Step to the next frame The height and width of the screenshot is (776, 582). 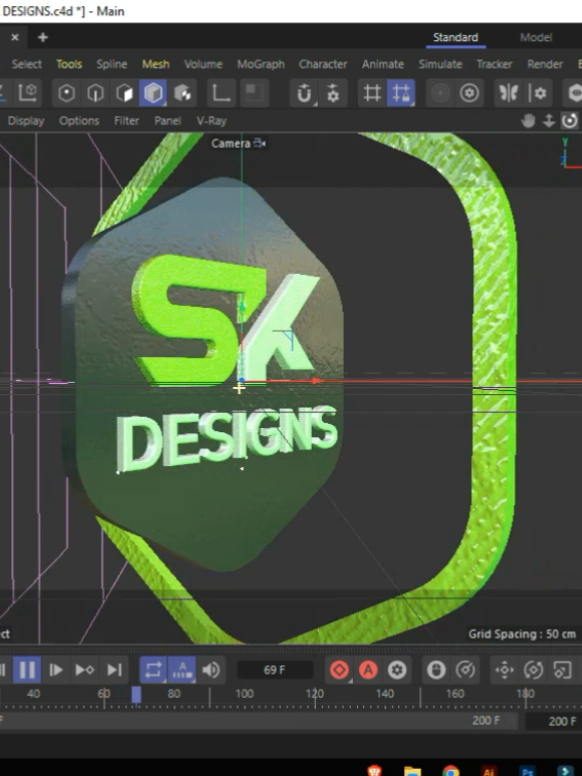tap(55, 670)
